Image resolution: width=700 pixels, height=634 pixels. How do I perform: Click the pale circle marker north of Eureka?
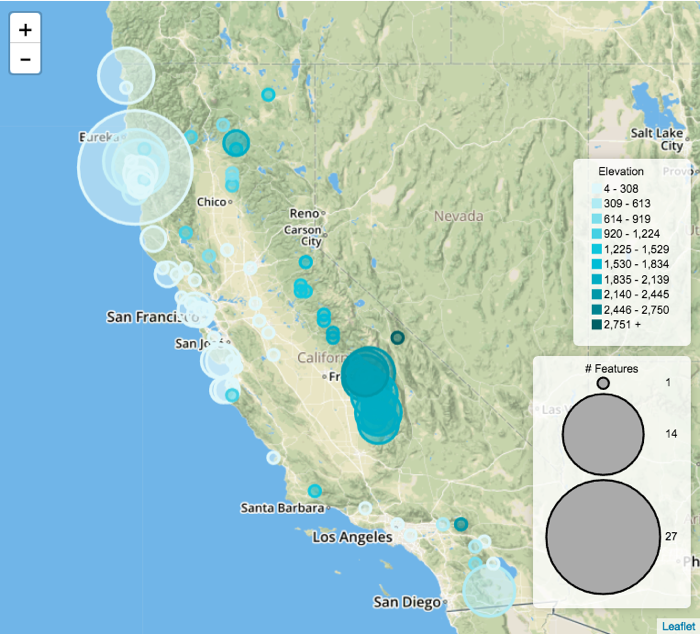(125, 74)
